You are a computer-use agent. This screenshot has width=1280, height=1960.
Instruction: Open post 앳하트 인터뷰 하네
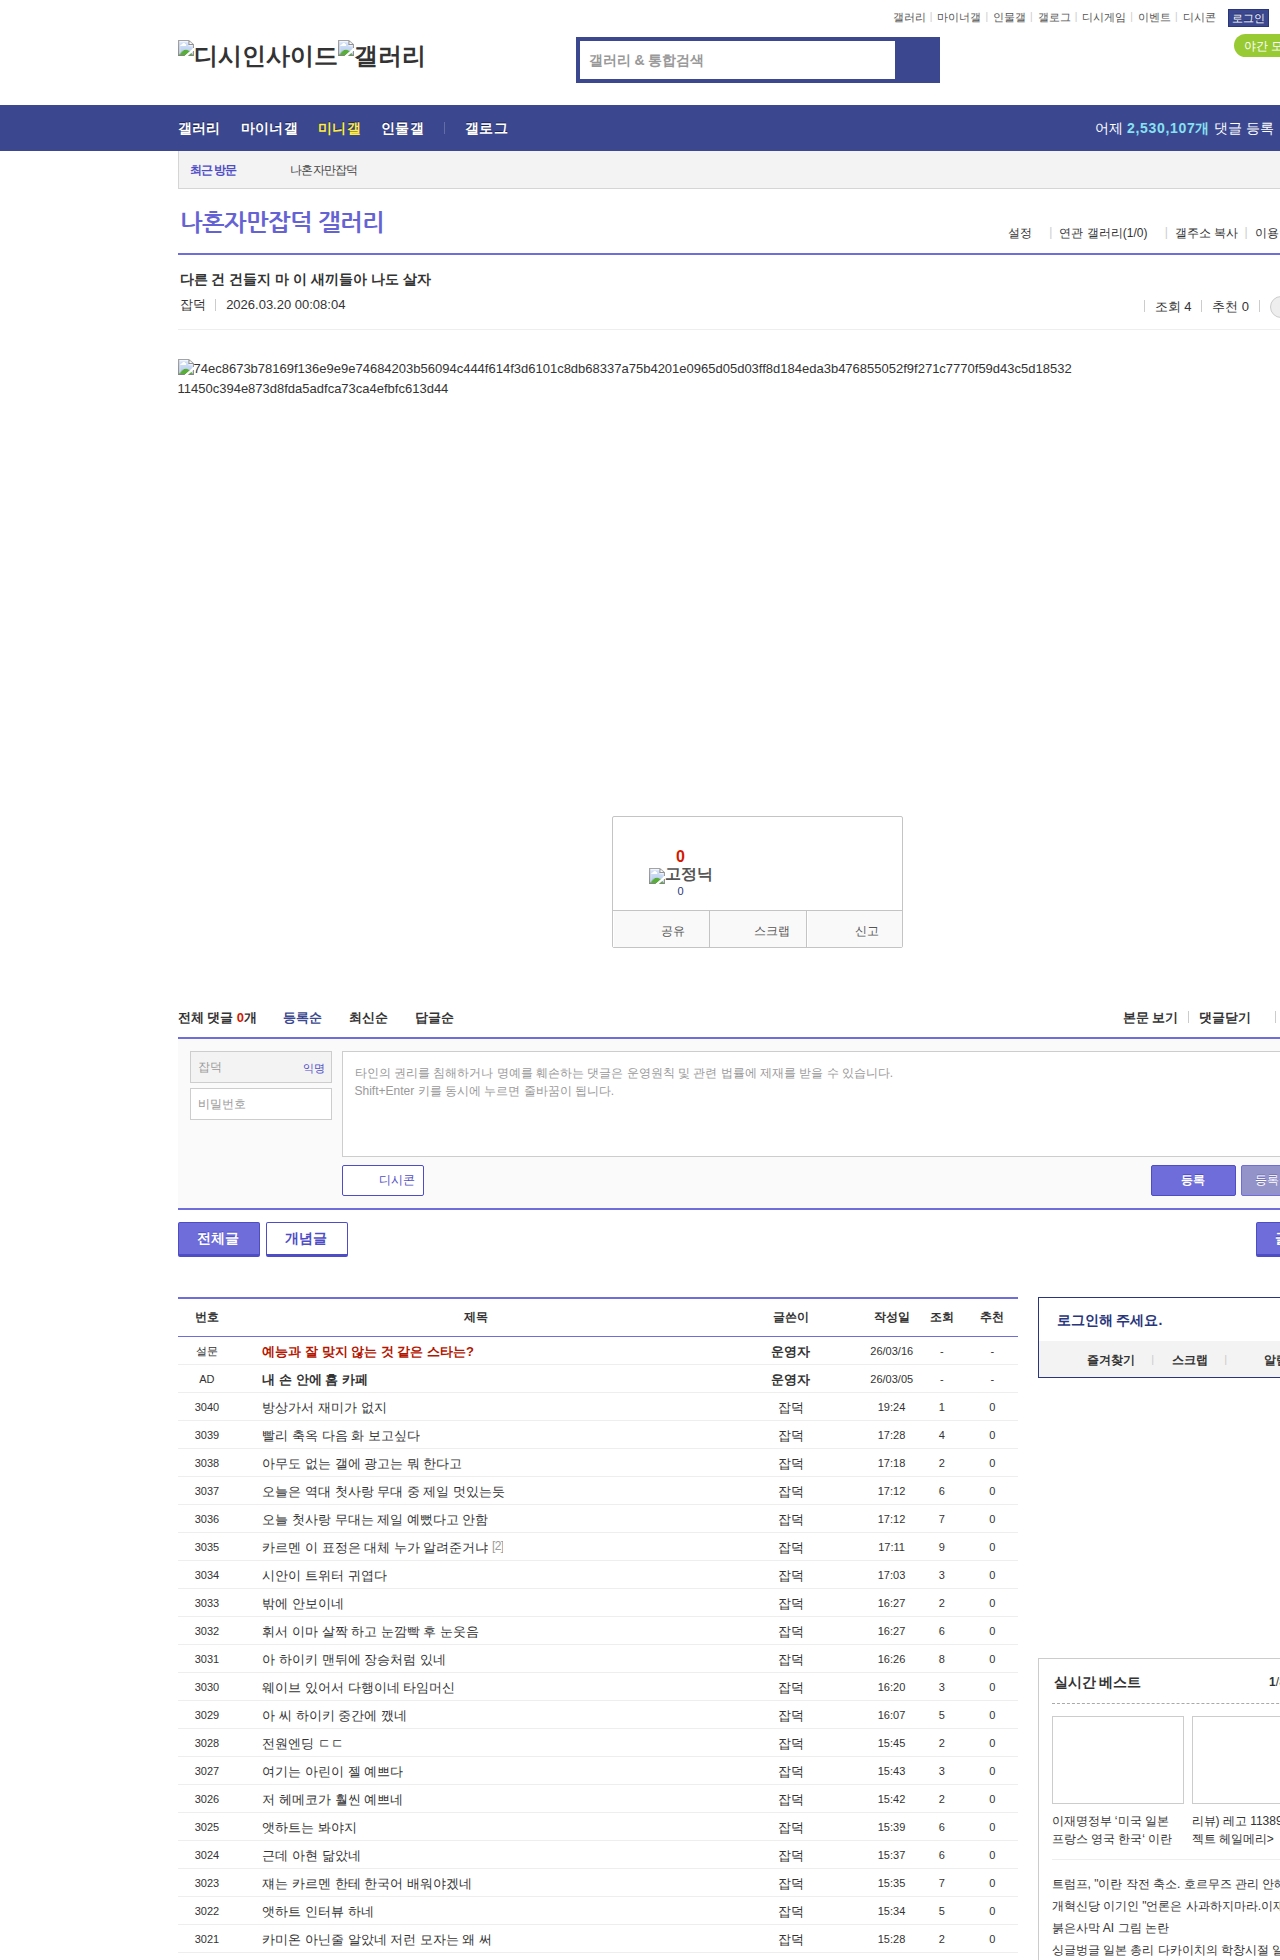[318, 1911]
